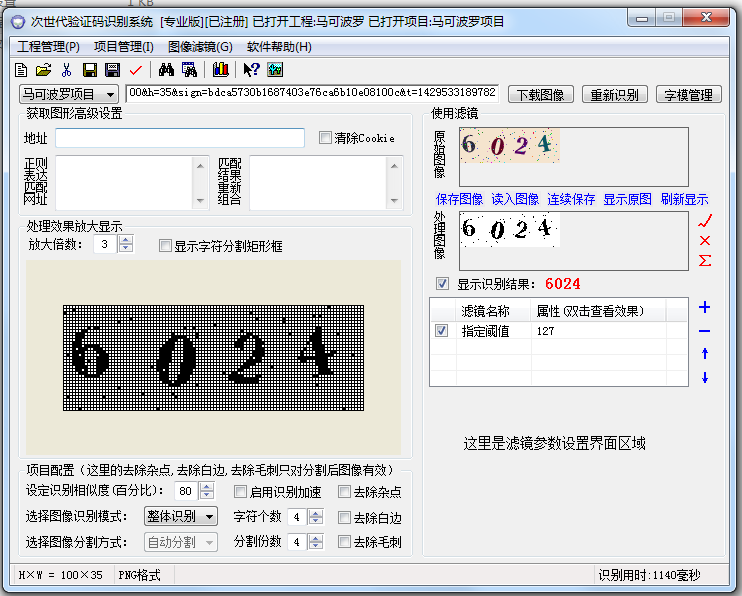Viewport: 742px width, 596px height.
Task: Open the 工程管理(P) menu
Action: 49,46
